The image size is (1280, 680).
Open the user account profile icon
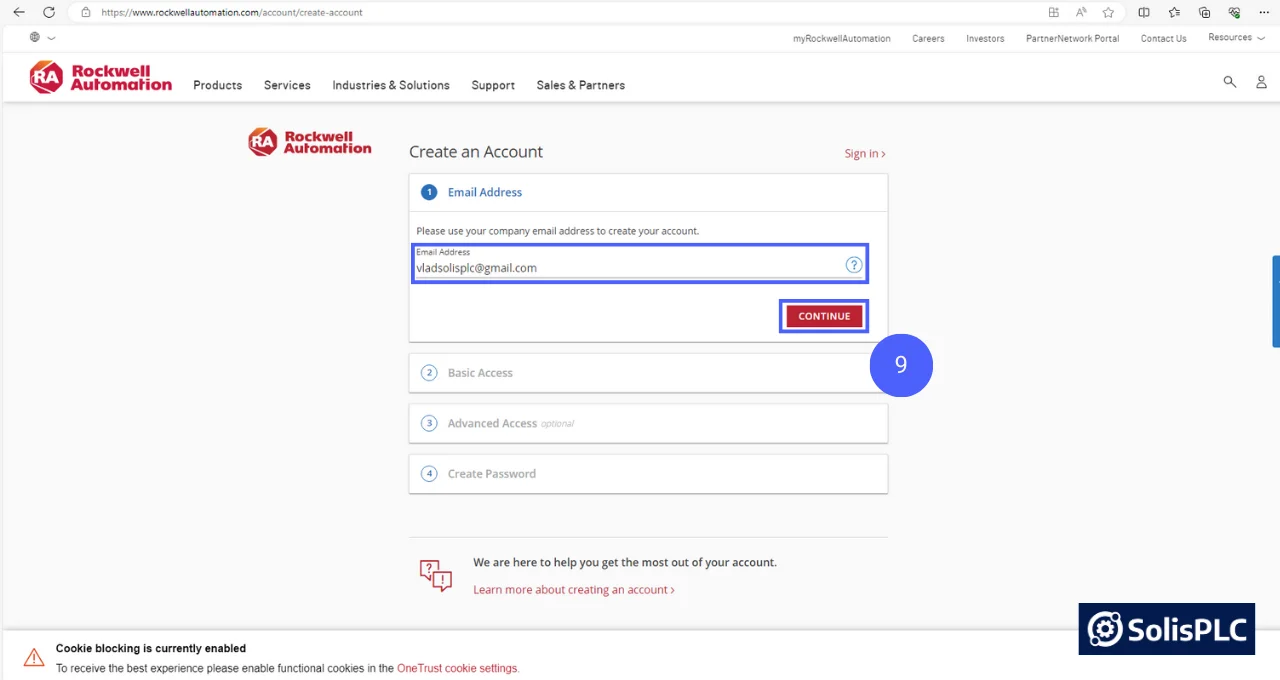pos(1261,82)
